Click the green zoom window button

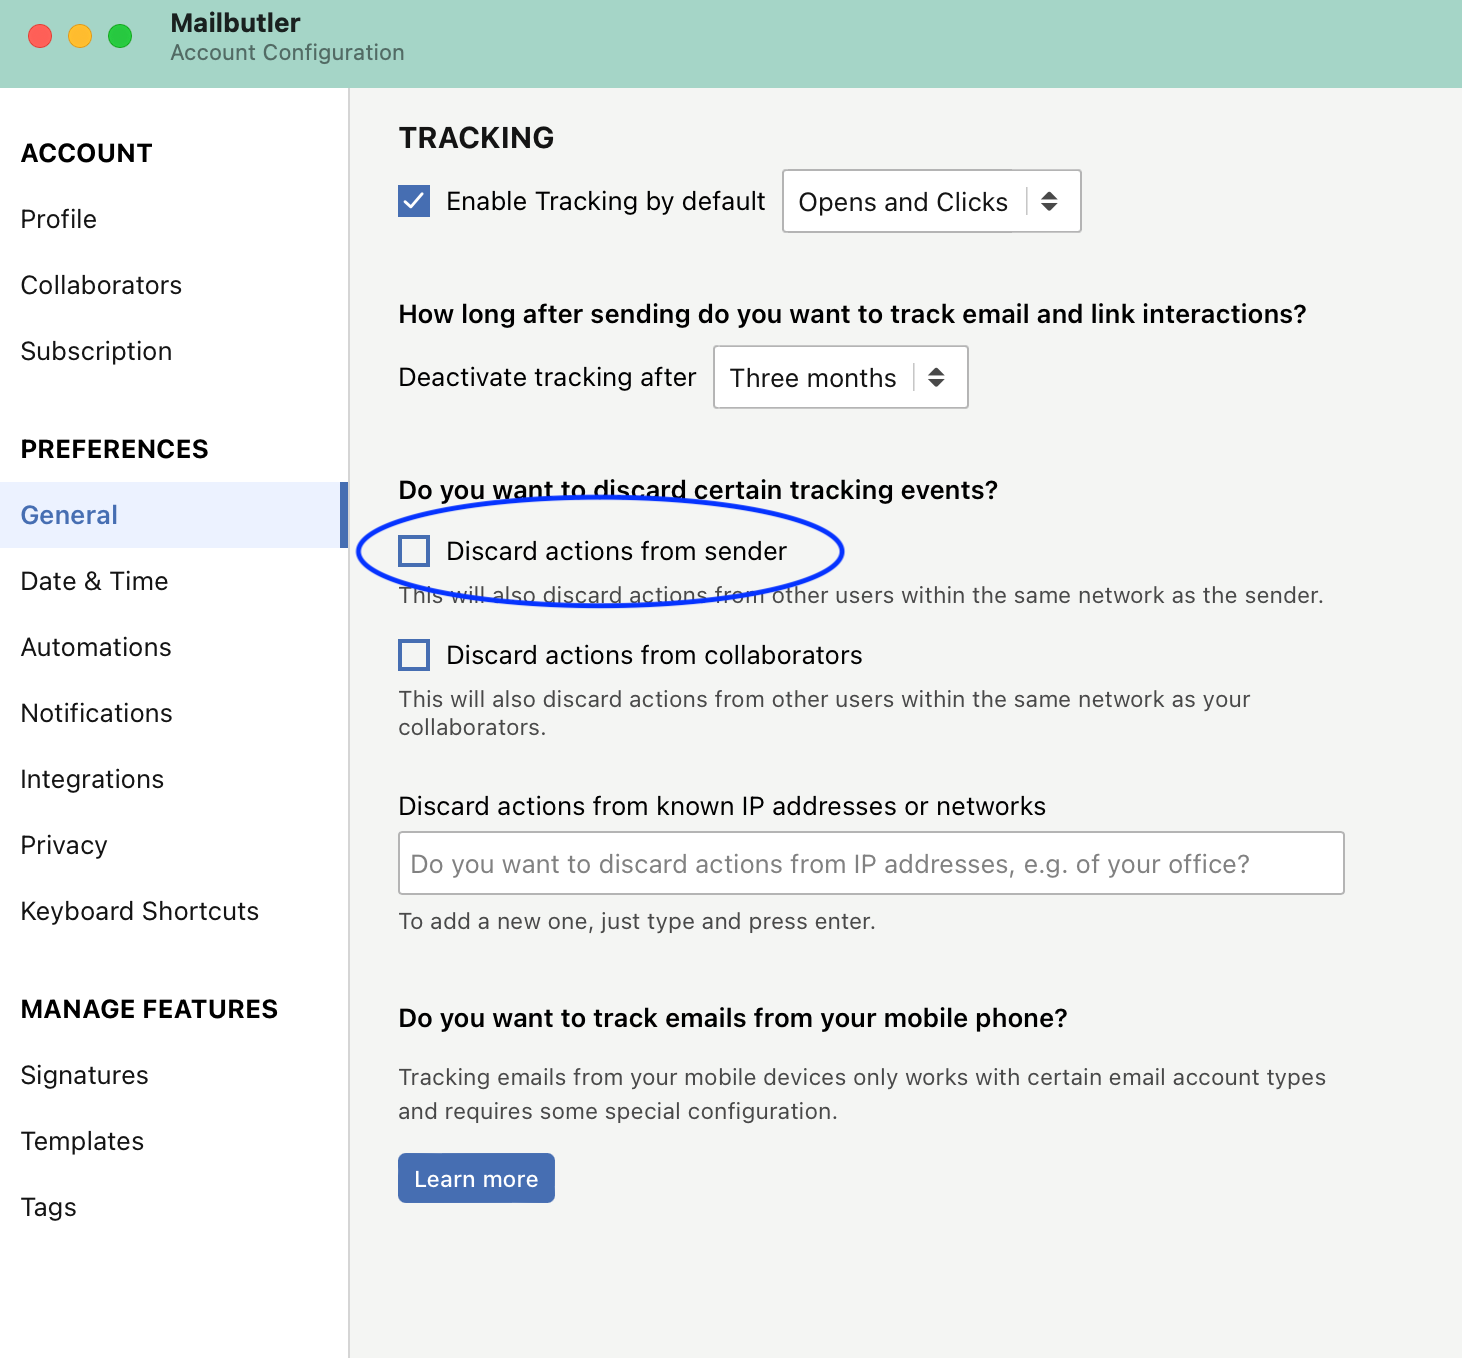(x=120, y=36)
